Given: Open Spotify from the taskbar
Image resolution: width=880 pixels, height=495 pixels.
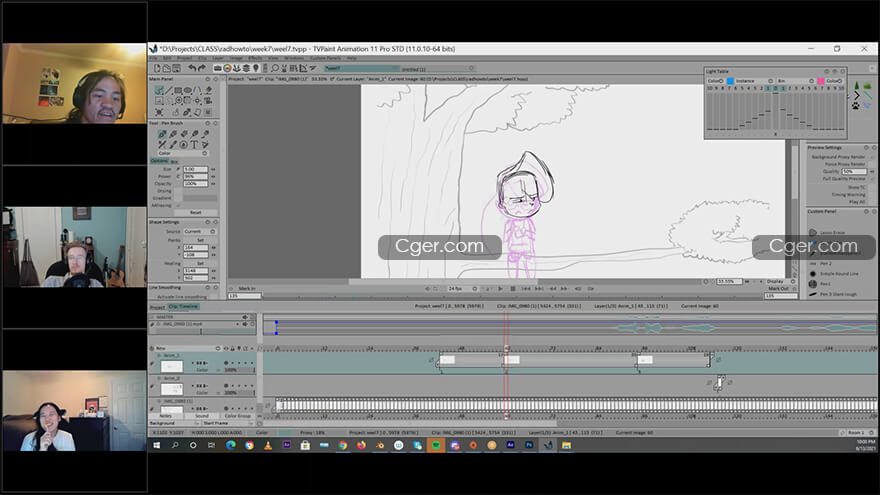Looking at the screenshot, I should tap(436, 445).
